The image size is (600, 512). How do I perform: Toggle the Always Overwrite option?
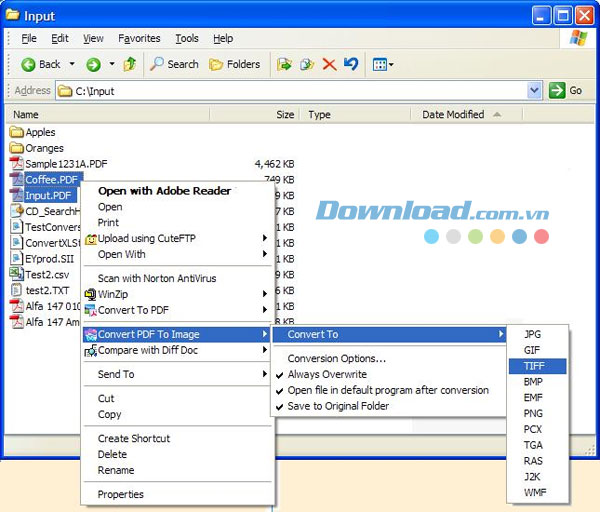(327, 374)
